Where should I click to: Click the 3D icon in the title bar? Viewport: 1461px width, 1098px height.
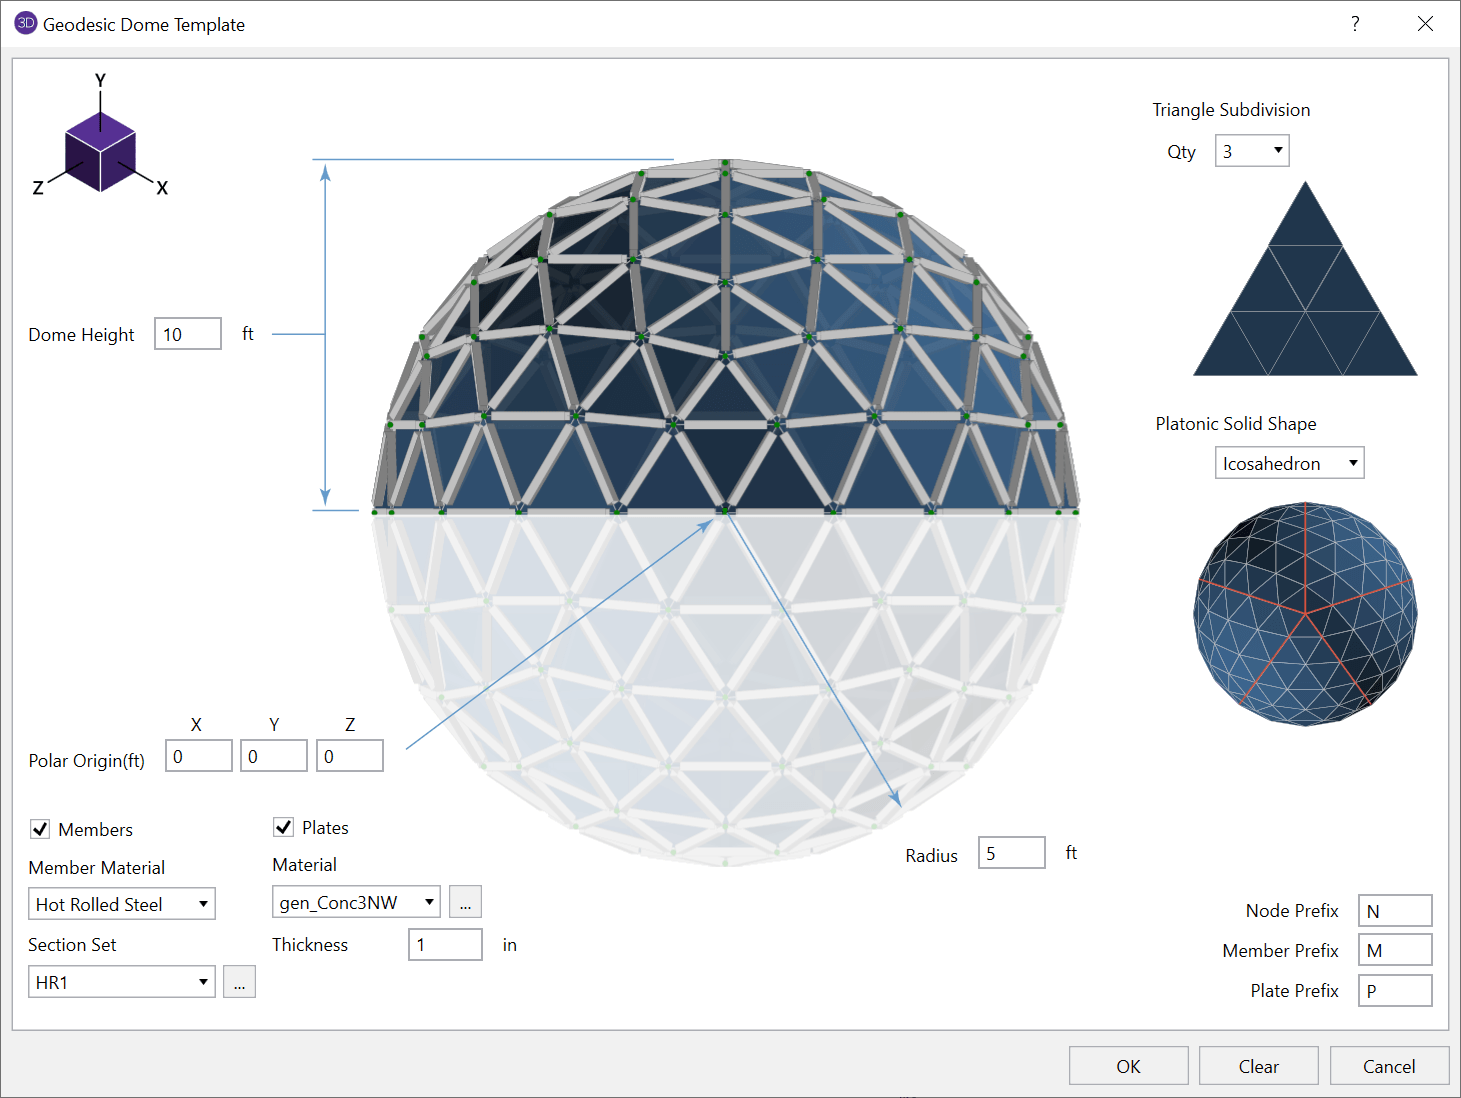(25, 22)
